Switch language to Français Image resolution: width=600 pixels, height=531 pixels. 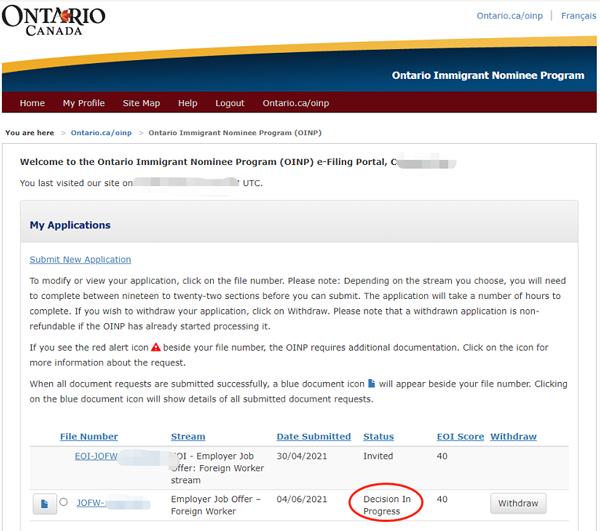point(578,16)
